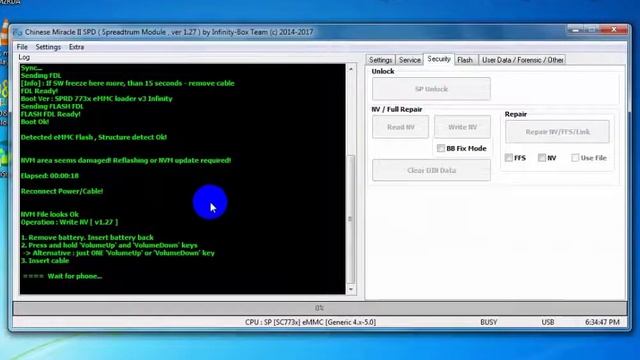Click the 6:34:47 PM clock in status bar

point(602,322)
